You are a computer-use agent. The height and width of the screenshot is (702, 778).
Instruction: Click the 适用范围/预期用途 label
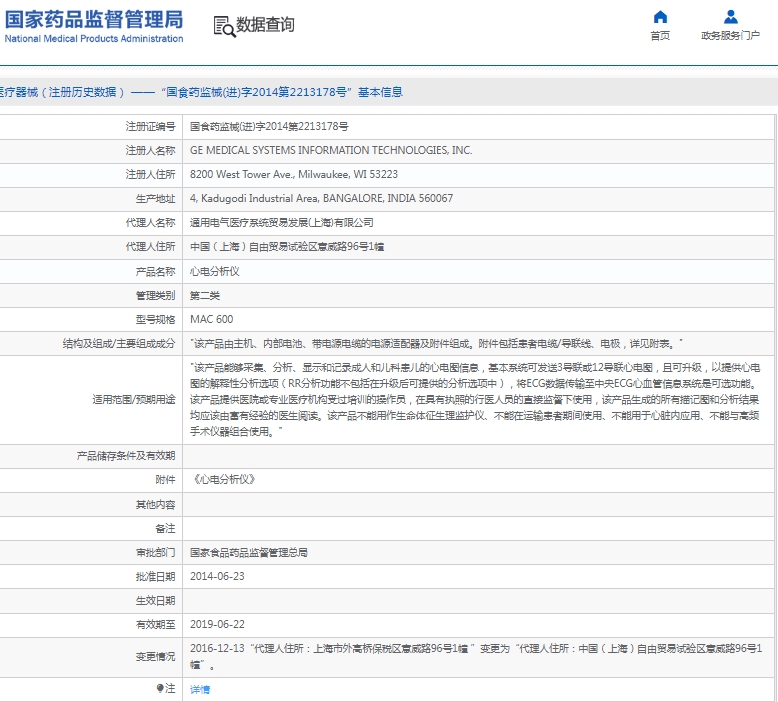pyautogui.click(x=134, y=399)
